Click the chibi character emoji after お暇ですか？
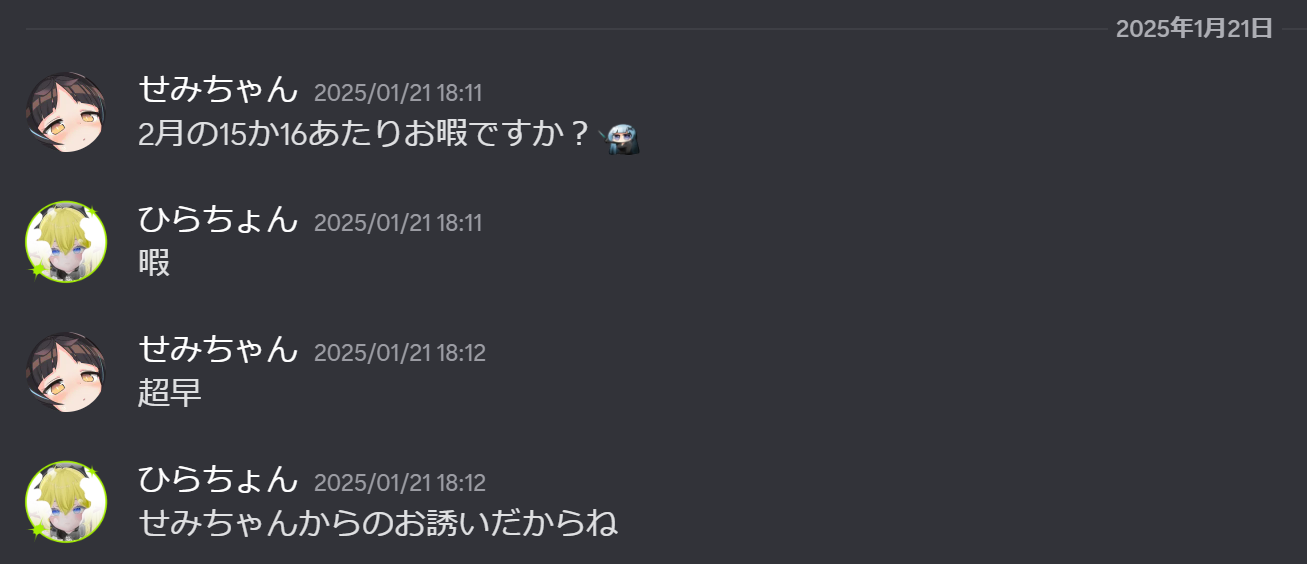 [619, 137]
